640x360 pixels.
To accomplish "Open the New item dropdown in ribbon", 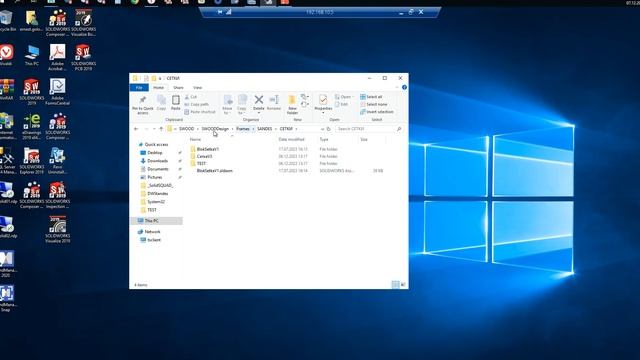I will (x=304, y=97).
